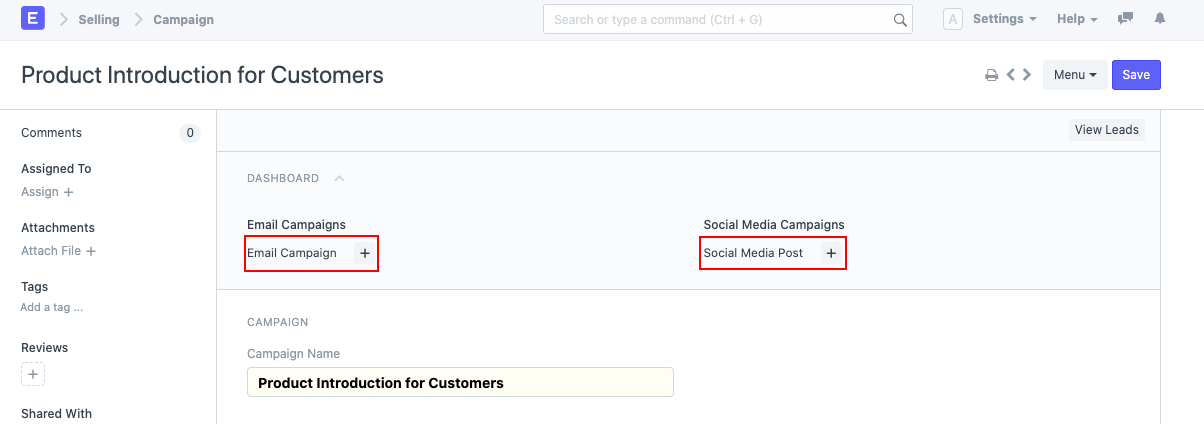1204x424 pixels.
Task: Open the Help dropdown
Action: click(1077, 19)
